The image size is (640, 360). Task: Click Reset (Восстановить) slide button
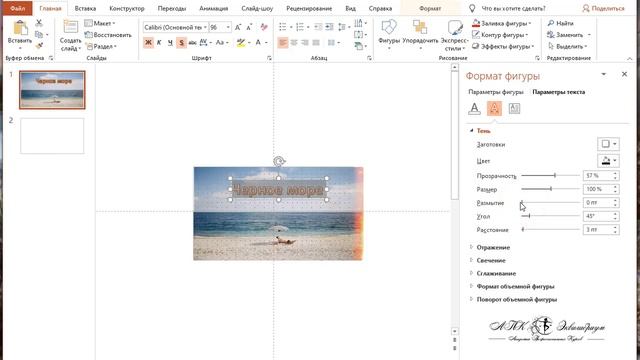tap(108, 35)
